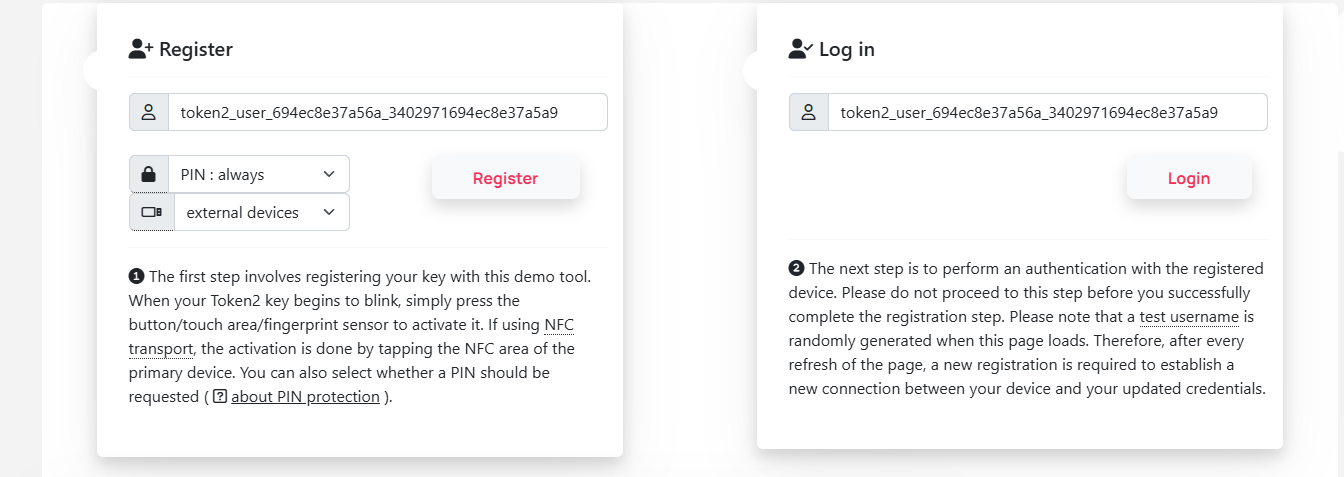Click the user-plus icon beside Register heading

pyautogui.click(x=141, y=49)
